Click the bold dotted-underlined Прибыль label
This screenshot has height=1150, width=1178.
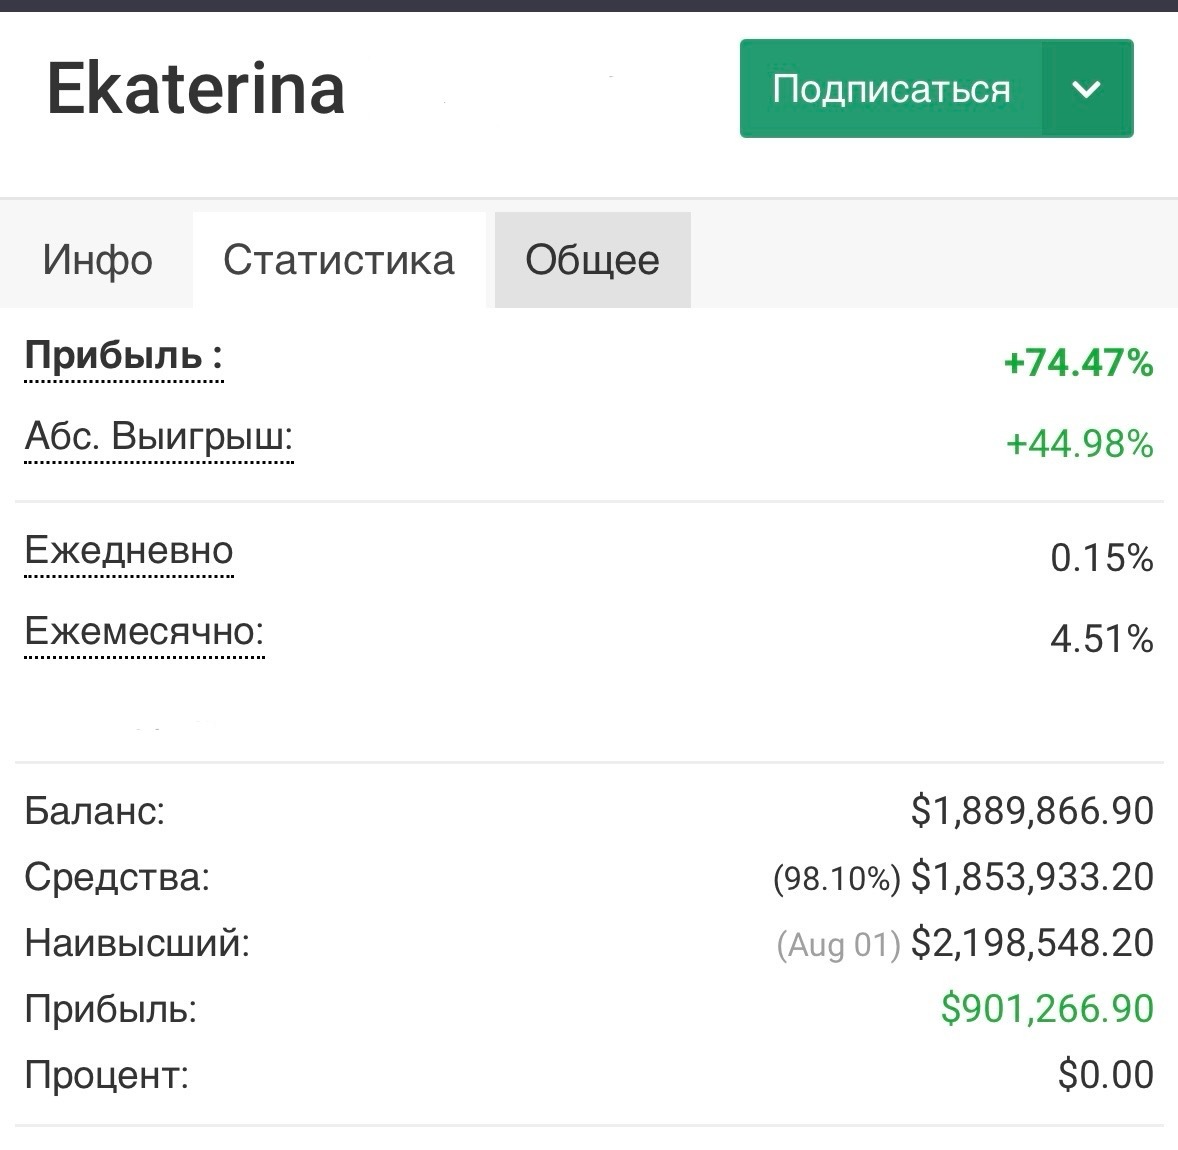click(x=123, y=356)
